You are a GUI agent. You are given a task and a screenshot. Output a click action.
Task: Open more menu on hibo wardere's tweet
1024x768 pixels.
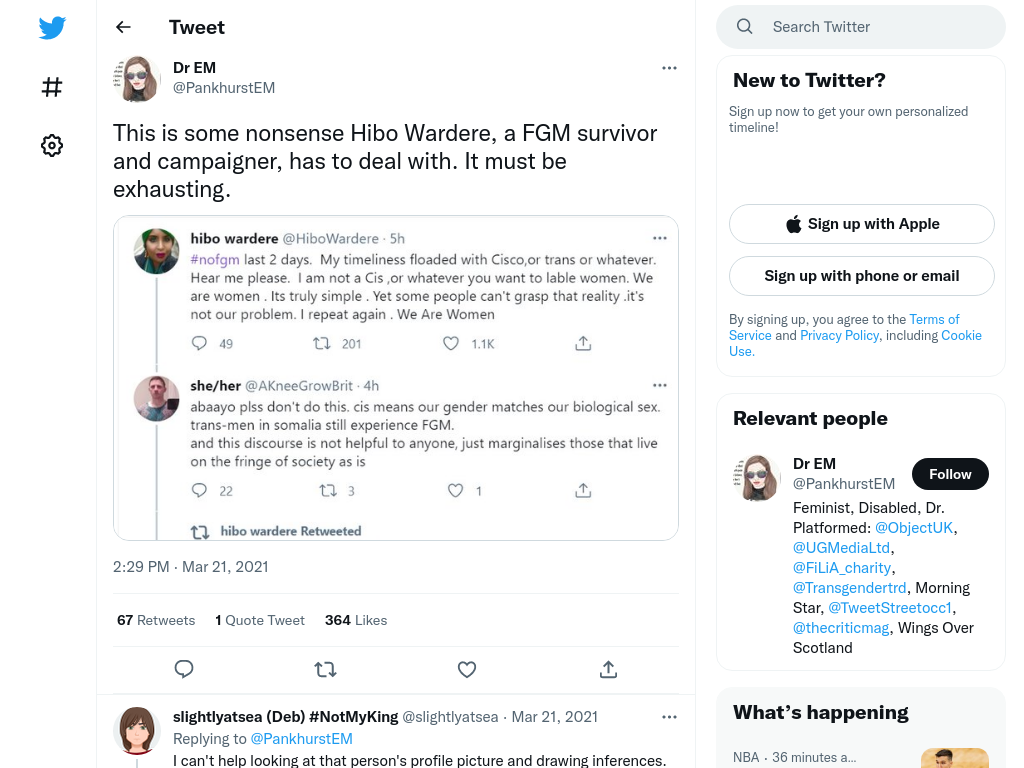[x=660, y=238]
